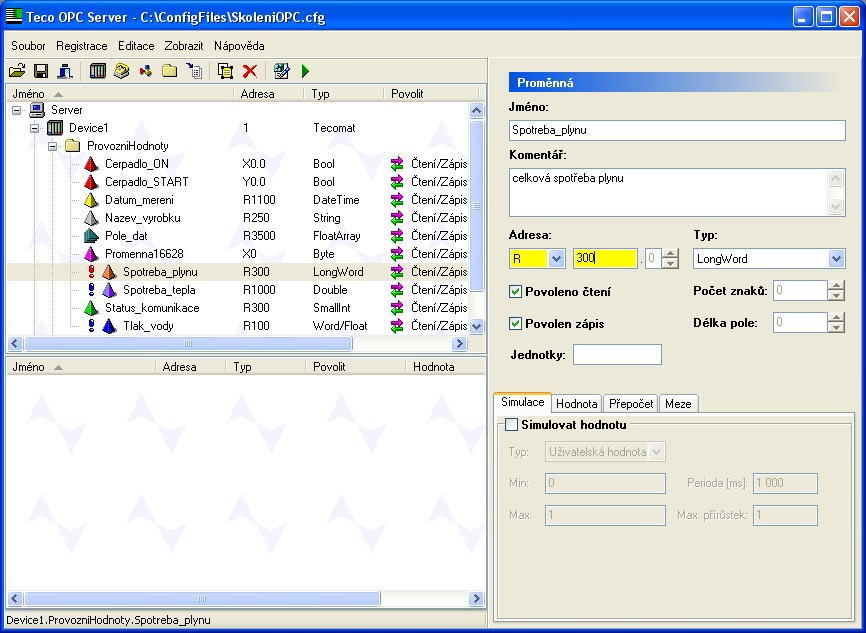Viewport: 866px width, 633px height.
Task: Toggle the Povolen zápis checkbox
Action: [x=515, y=324]
